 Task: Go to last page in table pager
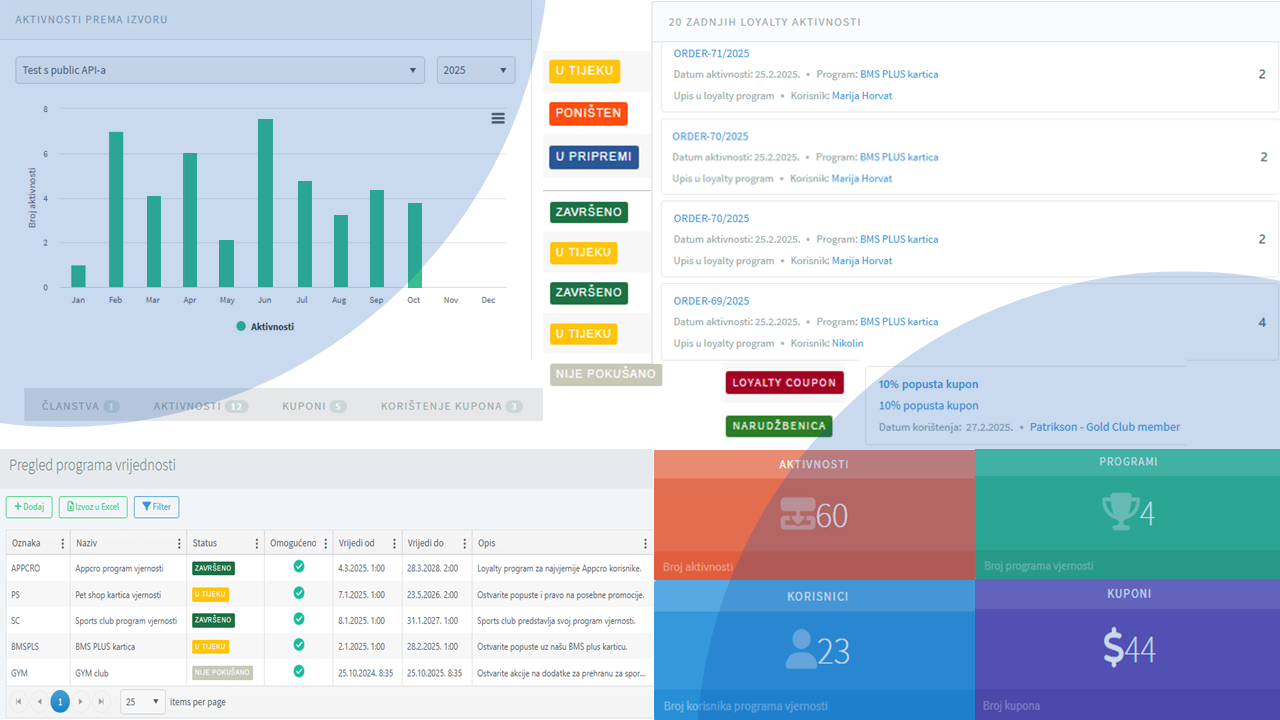click(x=101, y=701)
